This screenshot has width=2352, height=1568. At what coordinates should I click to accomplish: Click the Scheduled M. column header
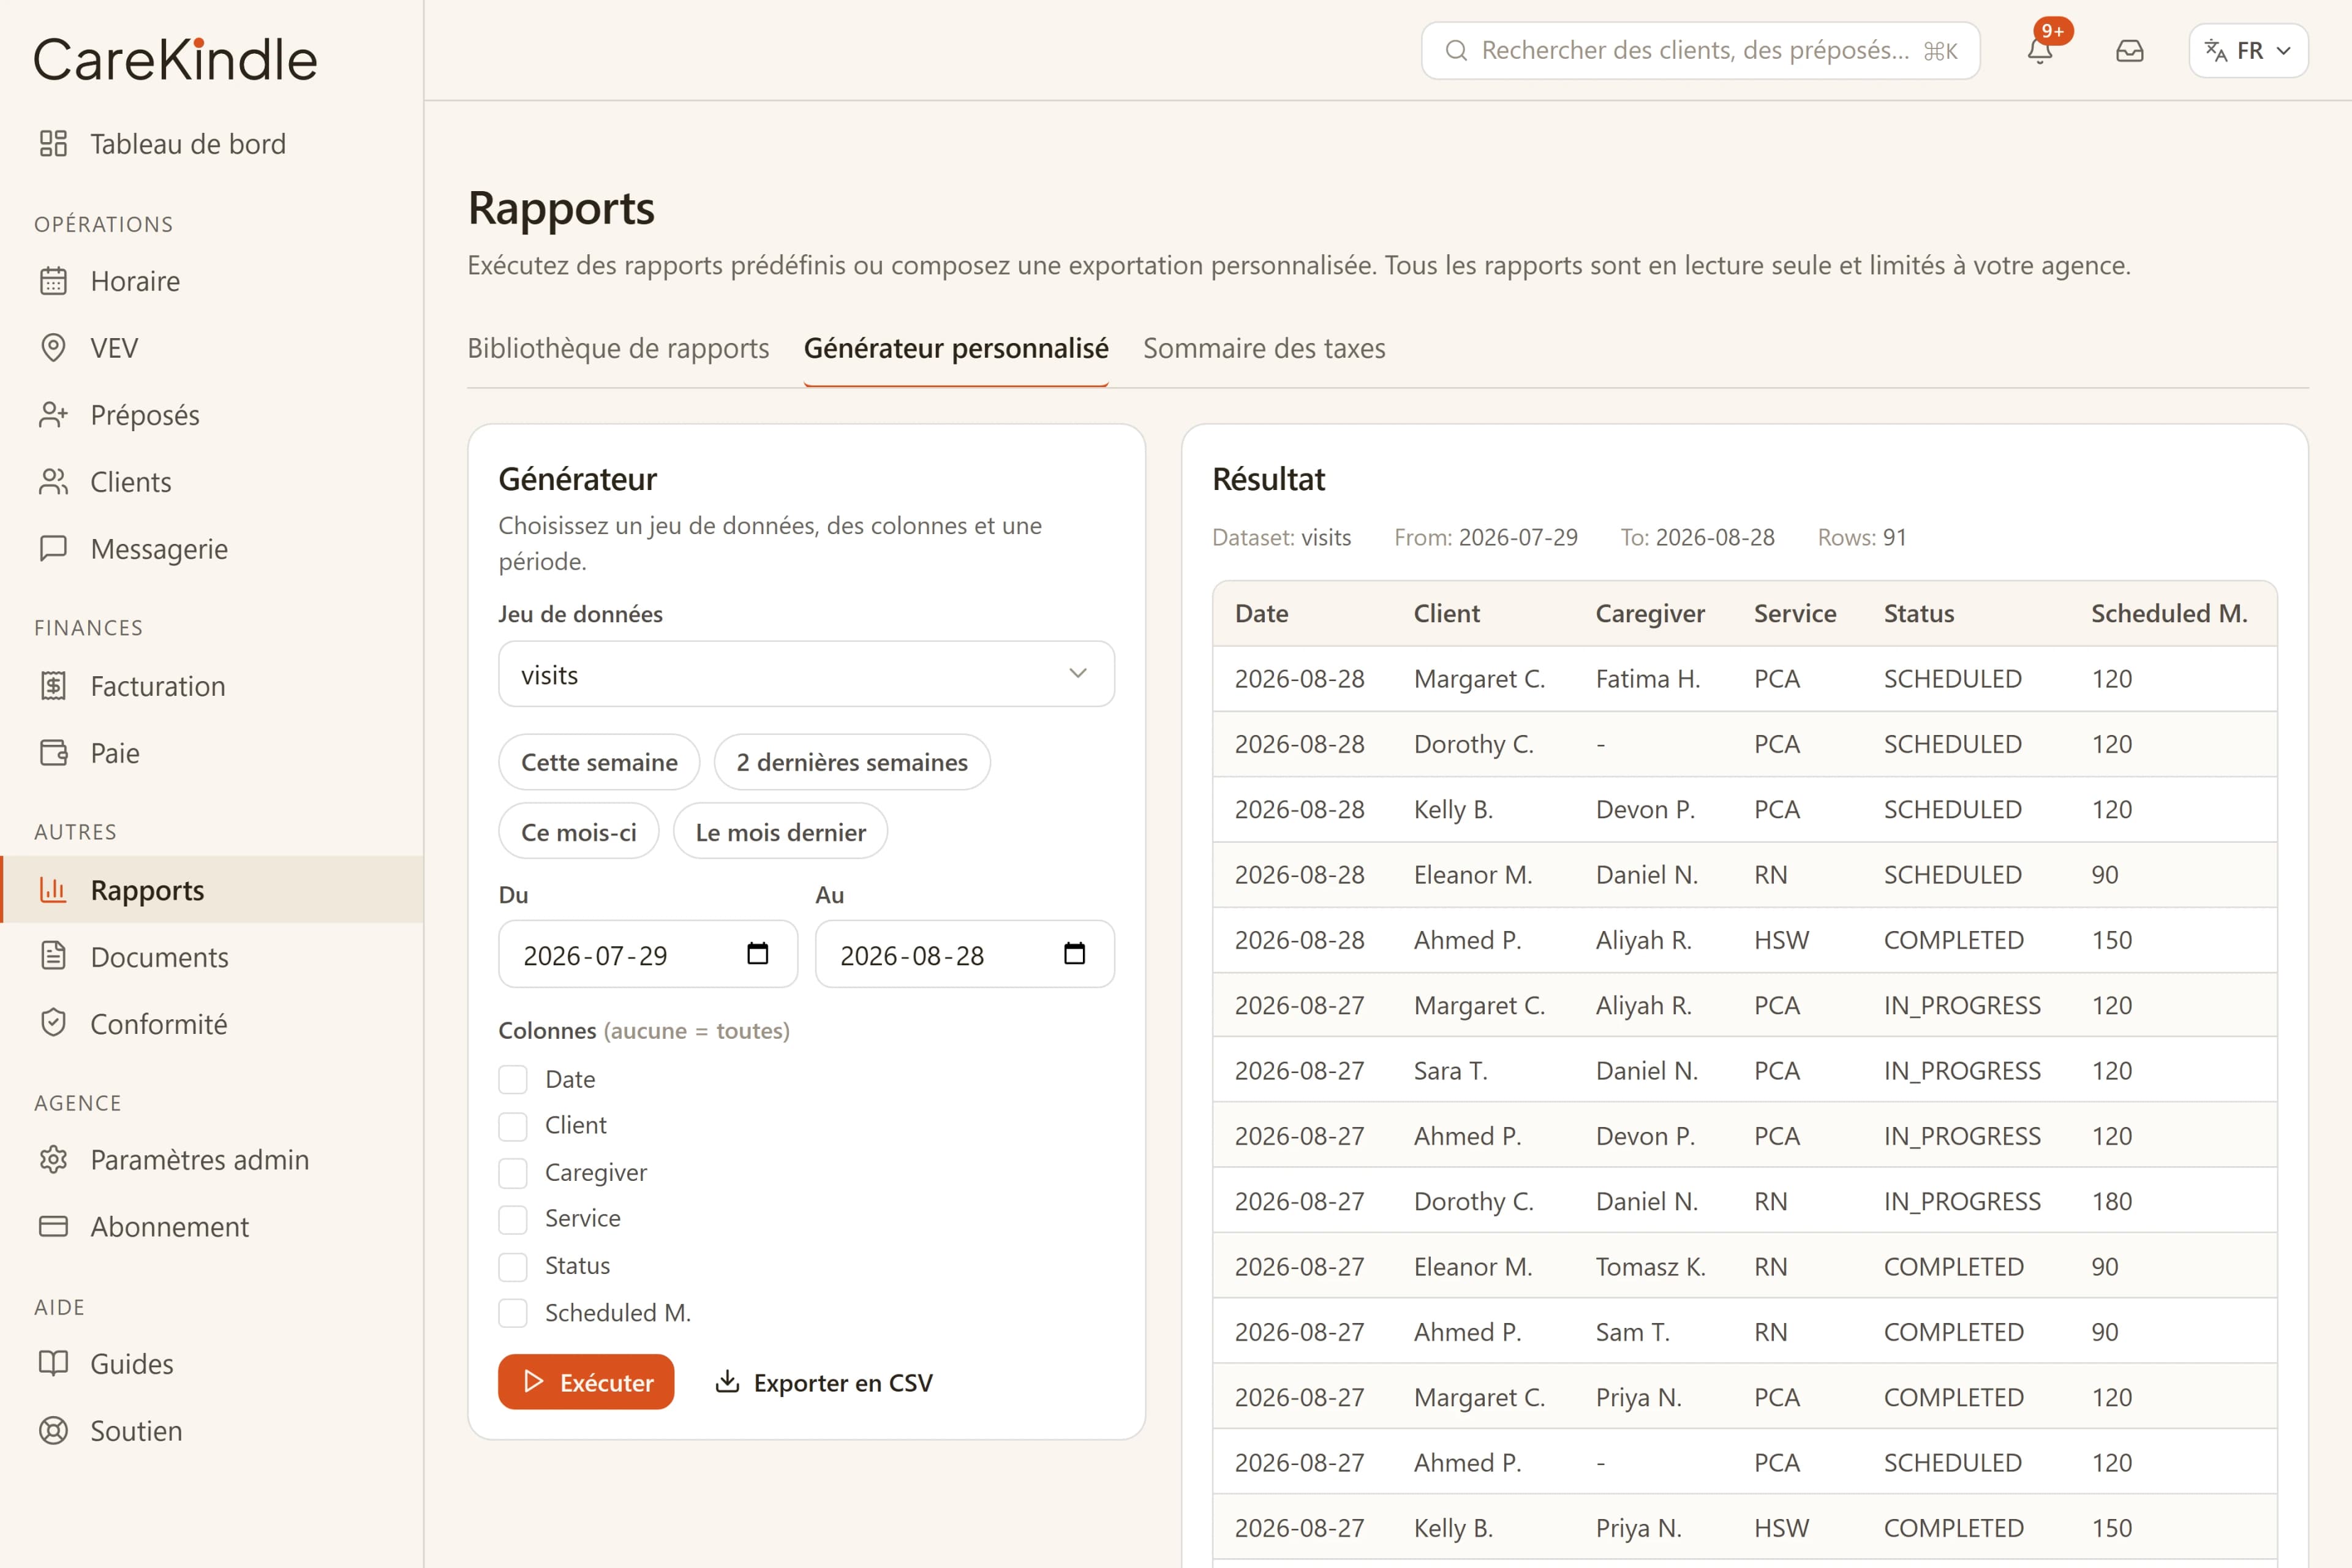2169,613
